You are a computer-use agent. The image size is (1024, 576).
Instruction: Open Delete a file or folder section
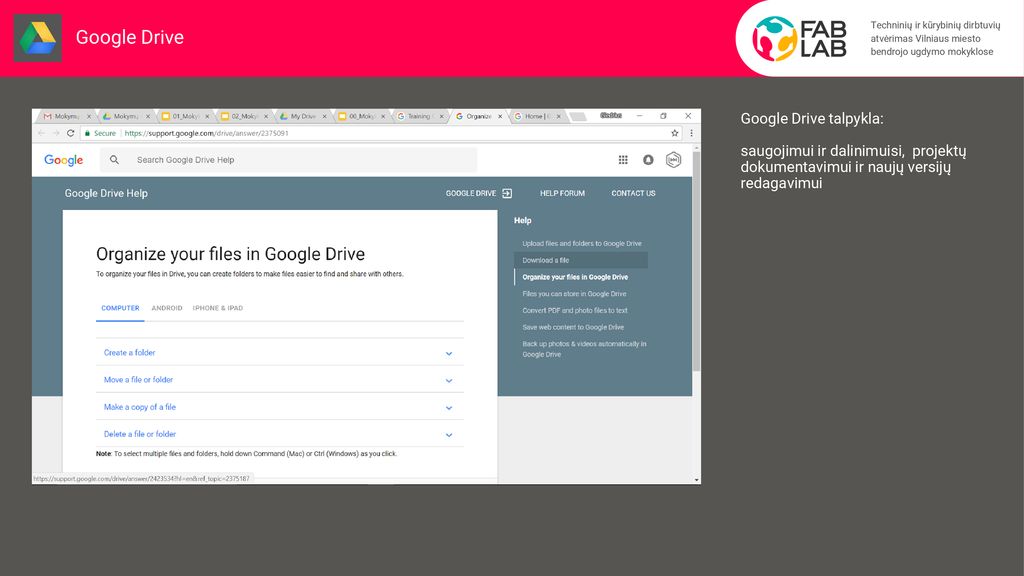(x=280, y=434)
